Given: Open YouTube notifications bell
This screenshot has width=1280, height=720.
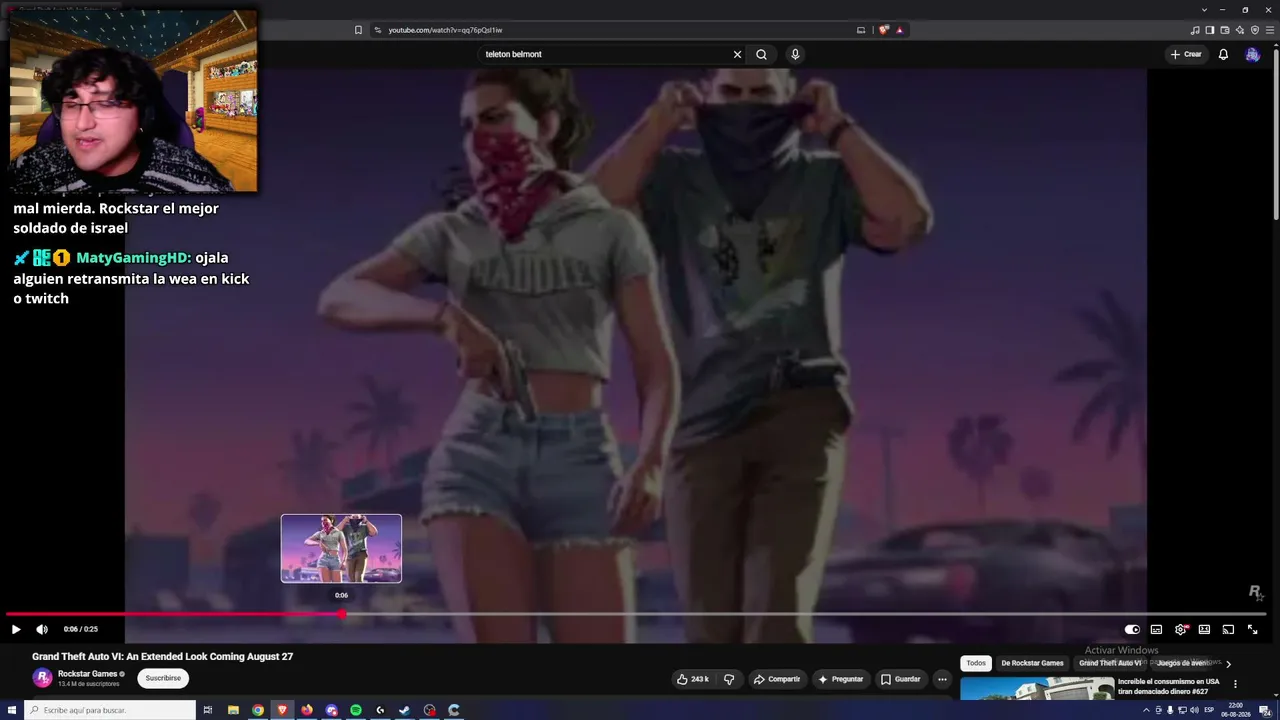Looking at the screenshot, I should 1223,54.
